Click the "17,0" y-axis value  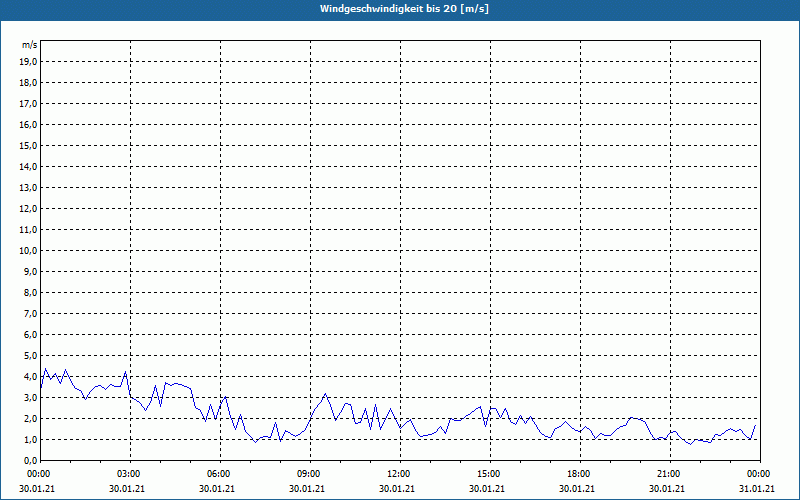tap(28, 104)
